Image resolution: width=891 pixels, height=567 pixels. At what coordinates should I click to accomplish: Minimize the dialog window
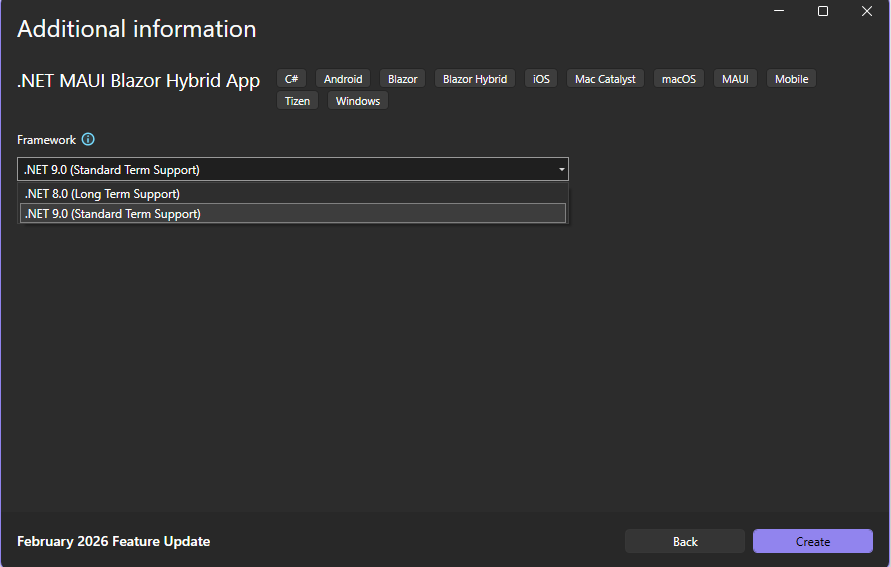tap(779, 11)
